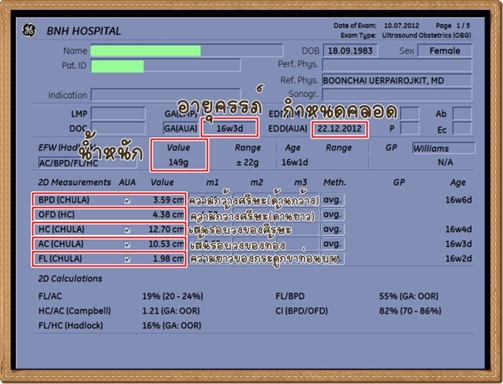Select the EDD(AUA) date 22.12.2012
Viewport: 503px width, 384px height.
(x=340, y=129)
